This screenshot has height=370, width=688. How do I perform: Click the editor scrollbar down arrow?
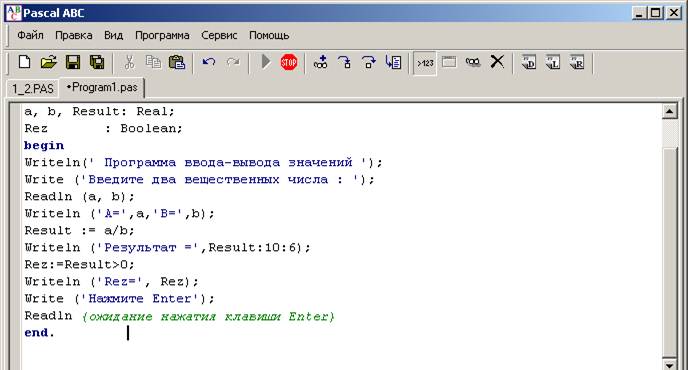click(669, 364)
